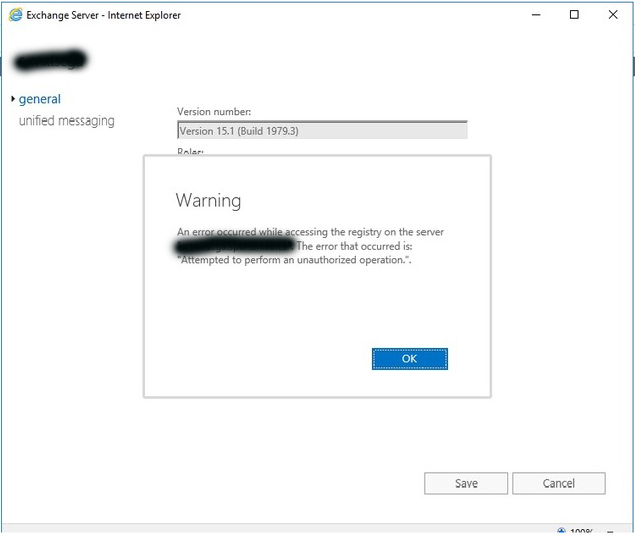Click the zoom level icon in status bar
Image resolution: width=635 pixels, height=536 pixels.
(561, 531)
